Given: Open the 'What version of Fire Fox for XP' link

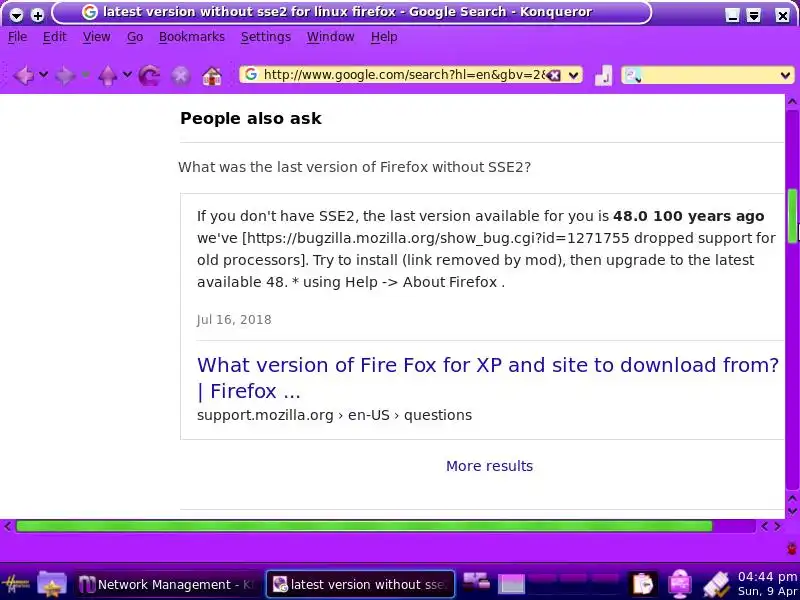Looking at the screenshot, I should [x=488, y=378].
